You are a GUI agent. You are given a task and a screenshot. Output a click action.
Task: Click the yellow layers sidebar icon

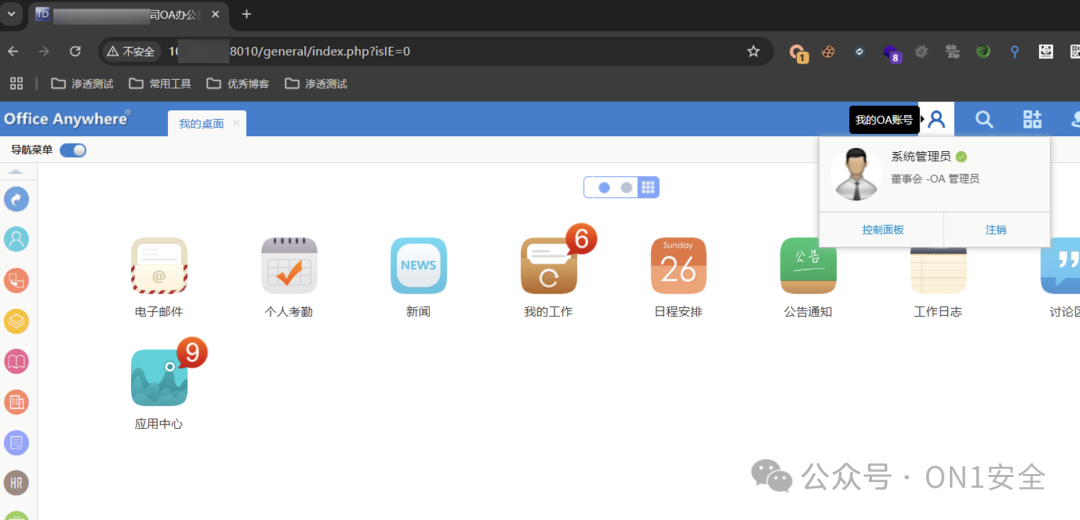pos(17,321)
